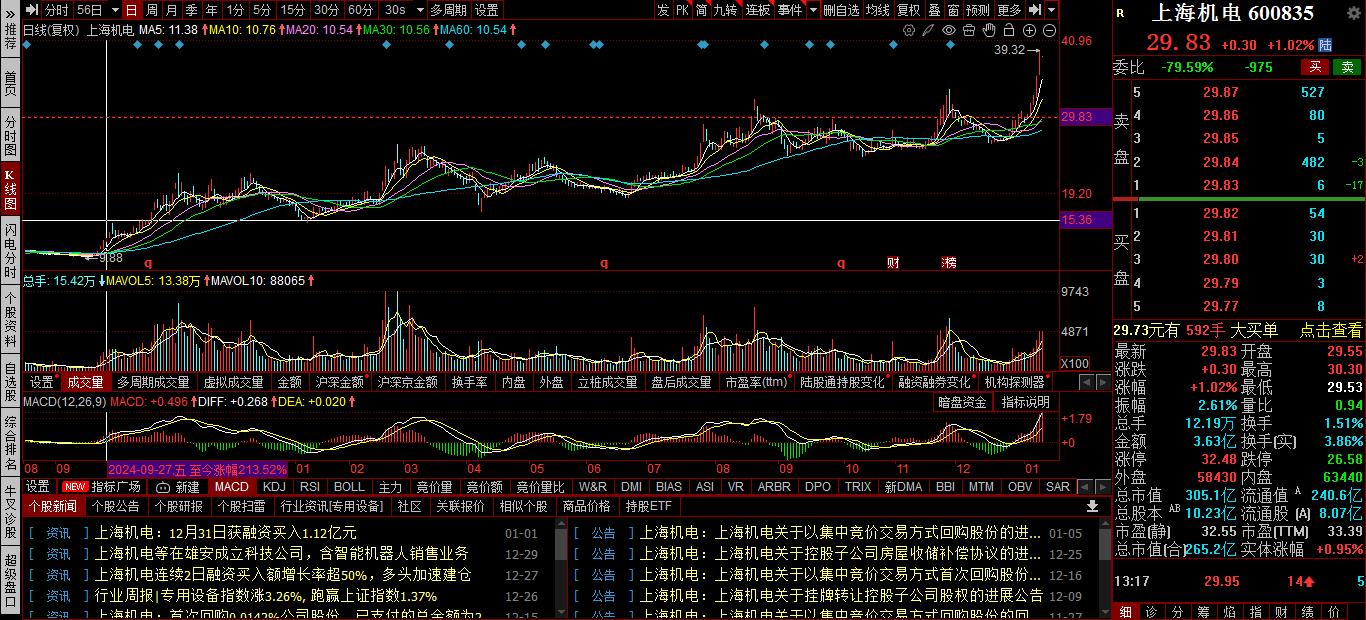Click the right arrow icon after 更多
The height and width of the screenshot is (620, 1366).
[1036, 9]
